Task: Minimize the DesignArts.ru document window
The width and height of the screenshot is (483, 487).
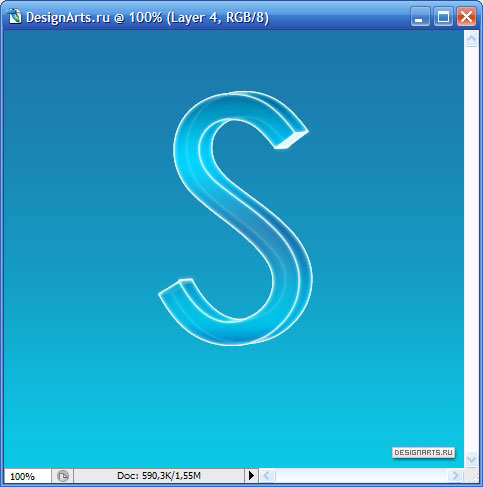Action: 420,17
